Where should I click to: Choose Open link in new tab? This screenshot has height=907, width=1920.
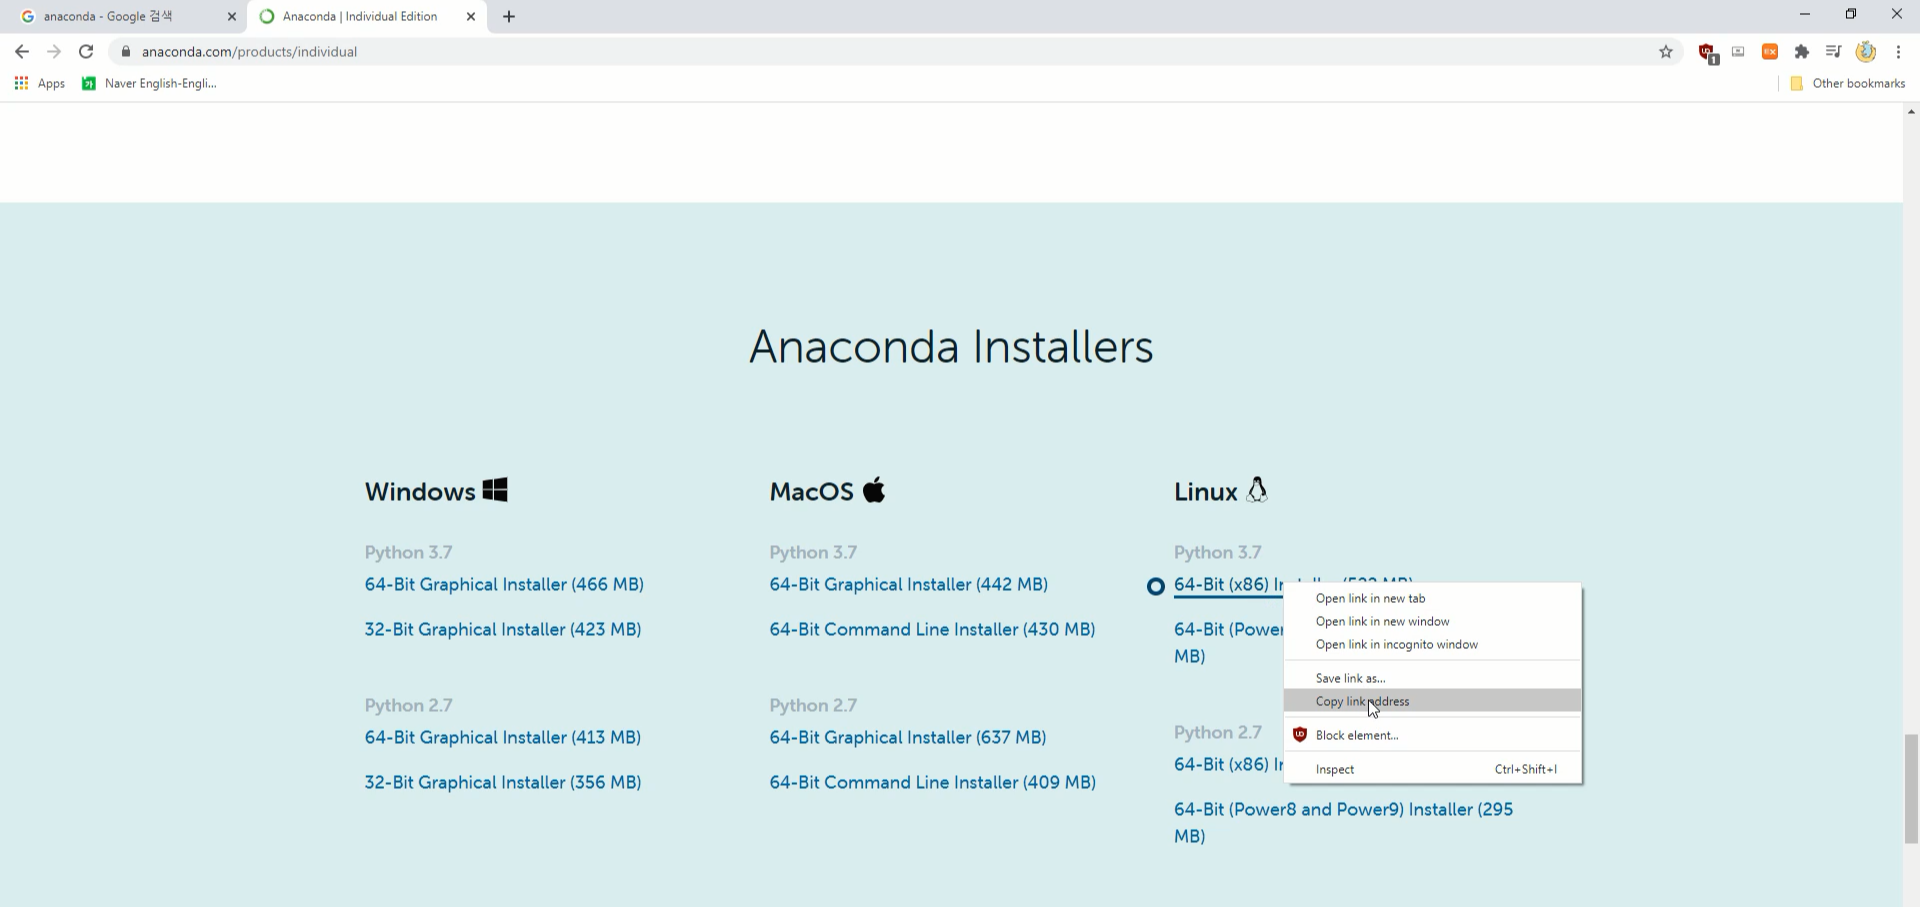click(x=1433, y=598)
